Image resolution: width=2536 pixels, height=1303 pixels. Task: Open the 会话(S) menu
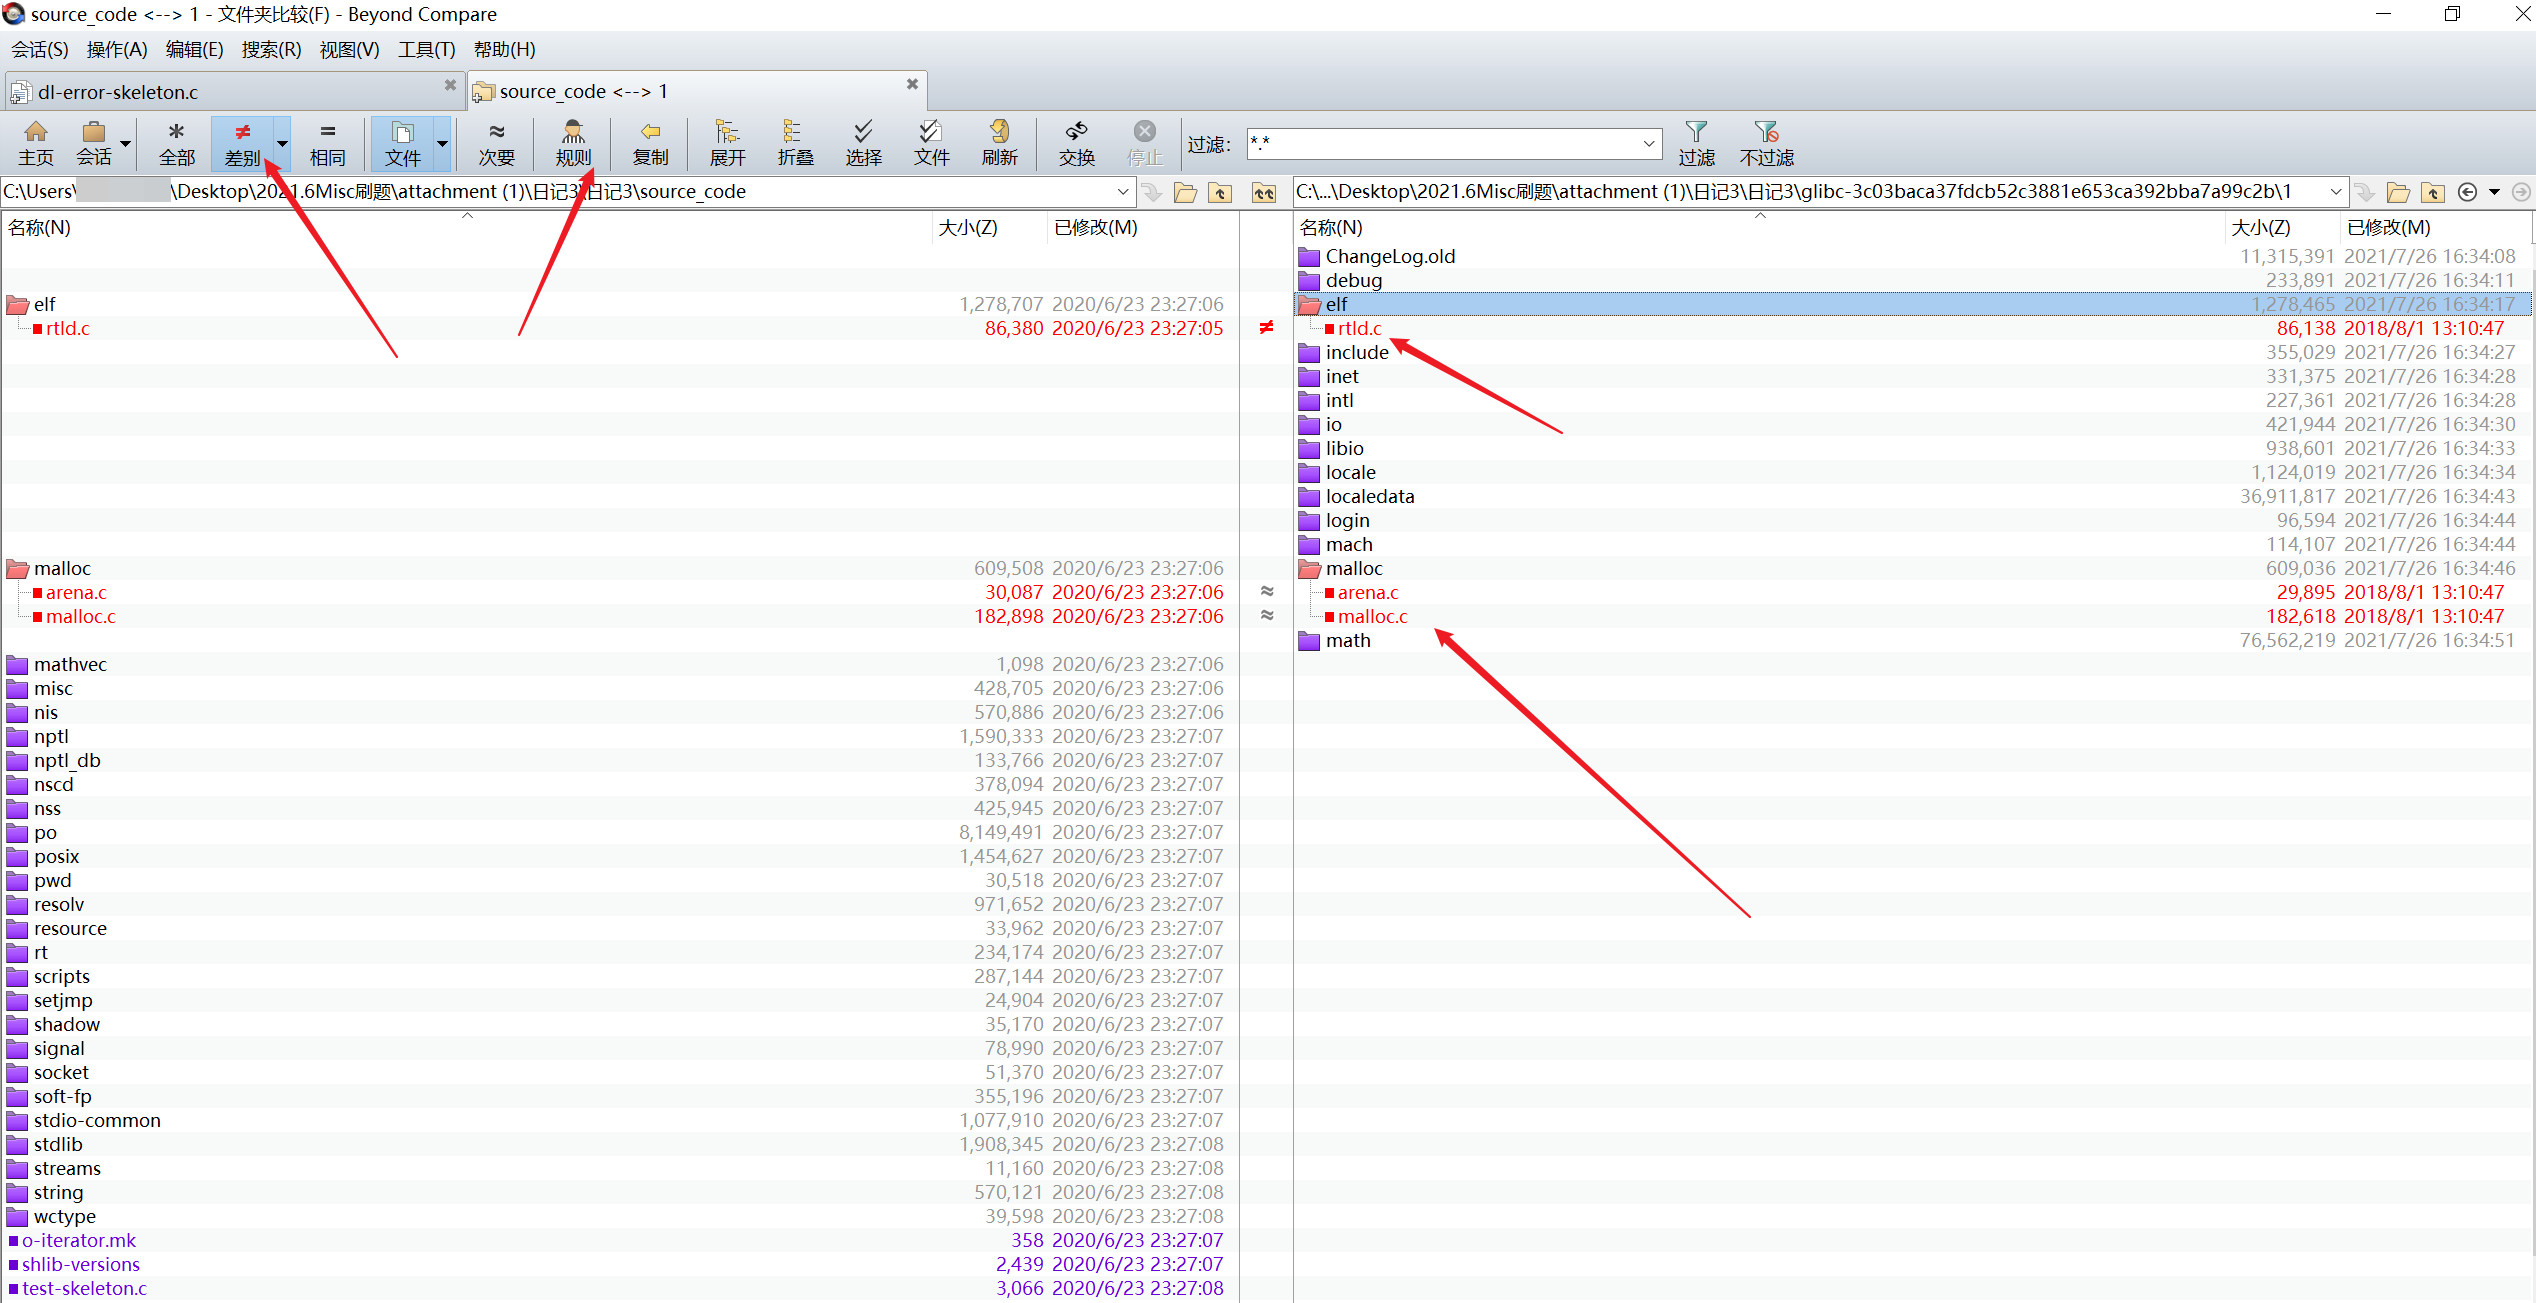40,50
